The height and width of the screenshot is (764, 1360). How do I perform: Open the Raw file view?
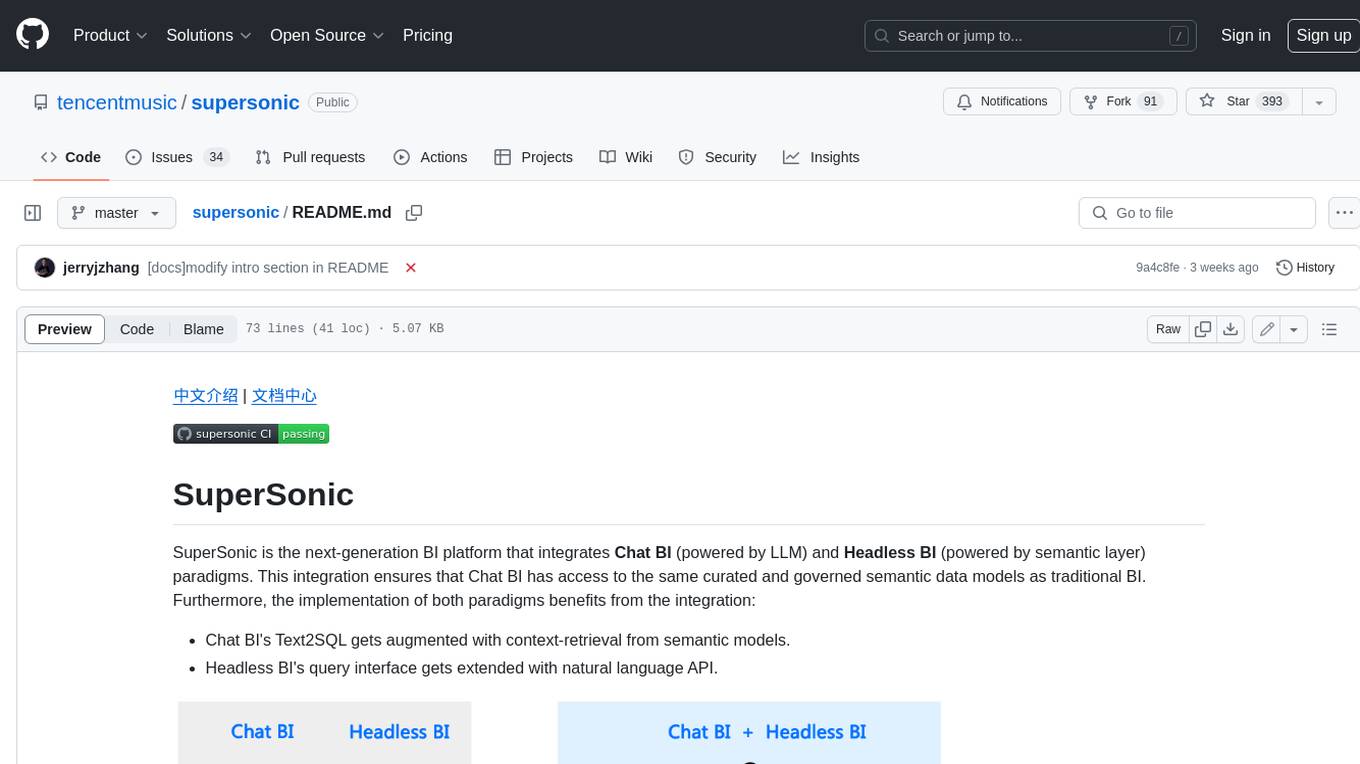[1168, 329]
